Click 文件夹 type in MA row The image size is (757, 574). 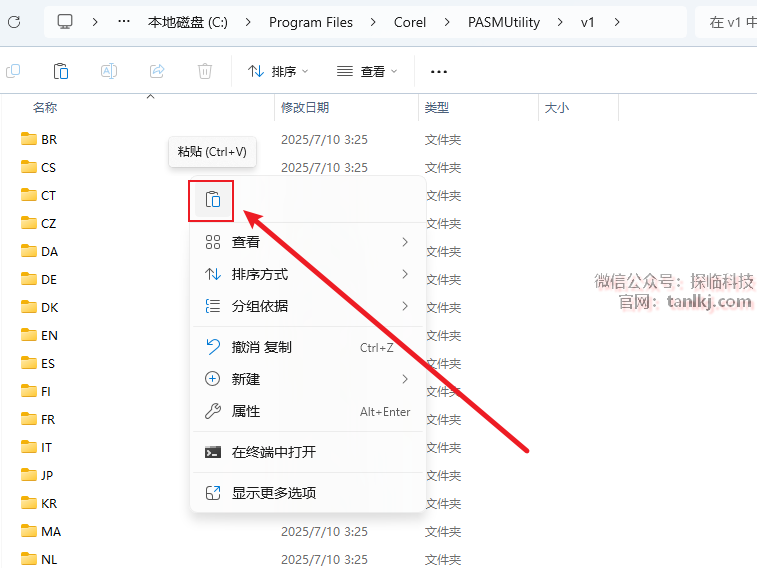(x=443, y=532)
